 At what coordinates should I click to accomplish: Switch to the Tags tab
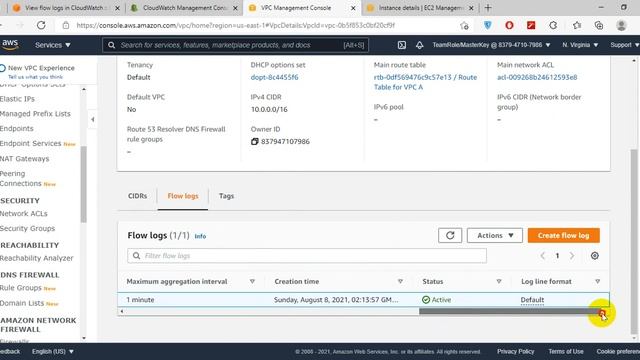(x=226, y=196)
